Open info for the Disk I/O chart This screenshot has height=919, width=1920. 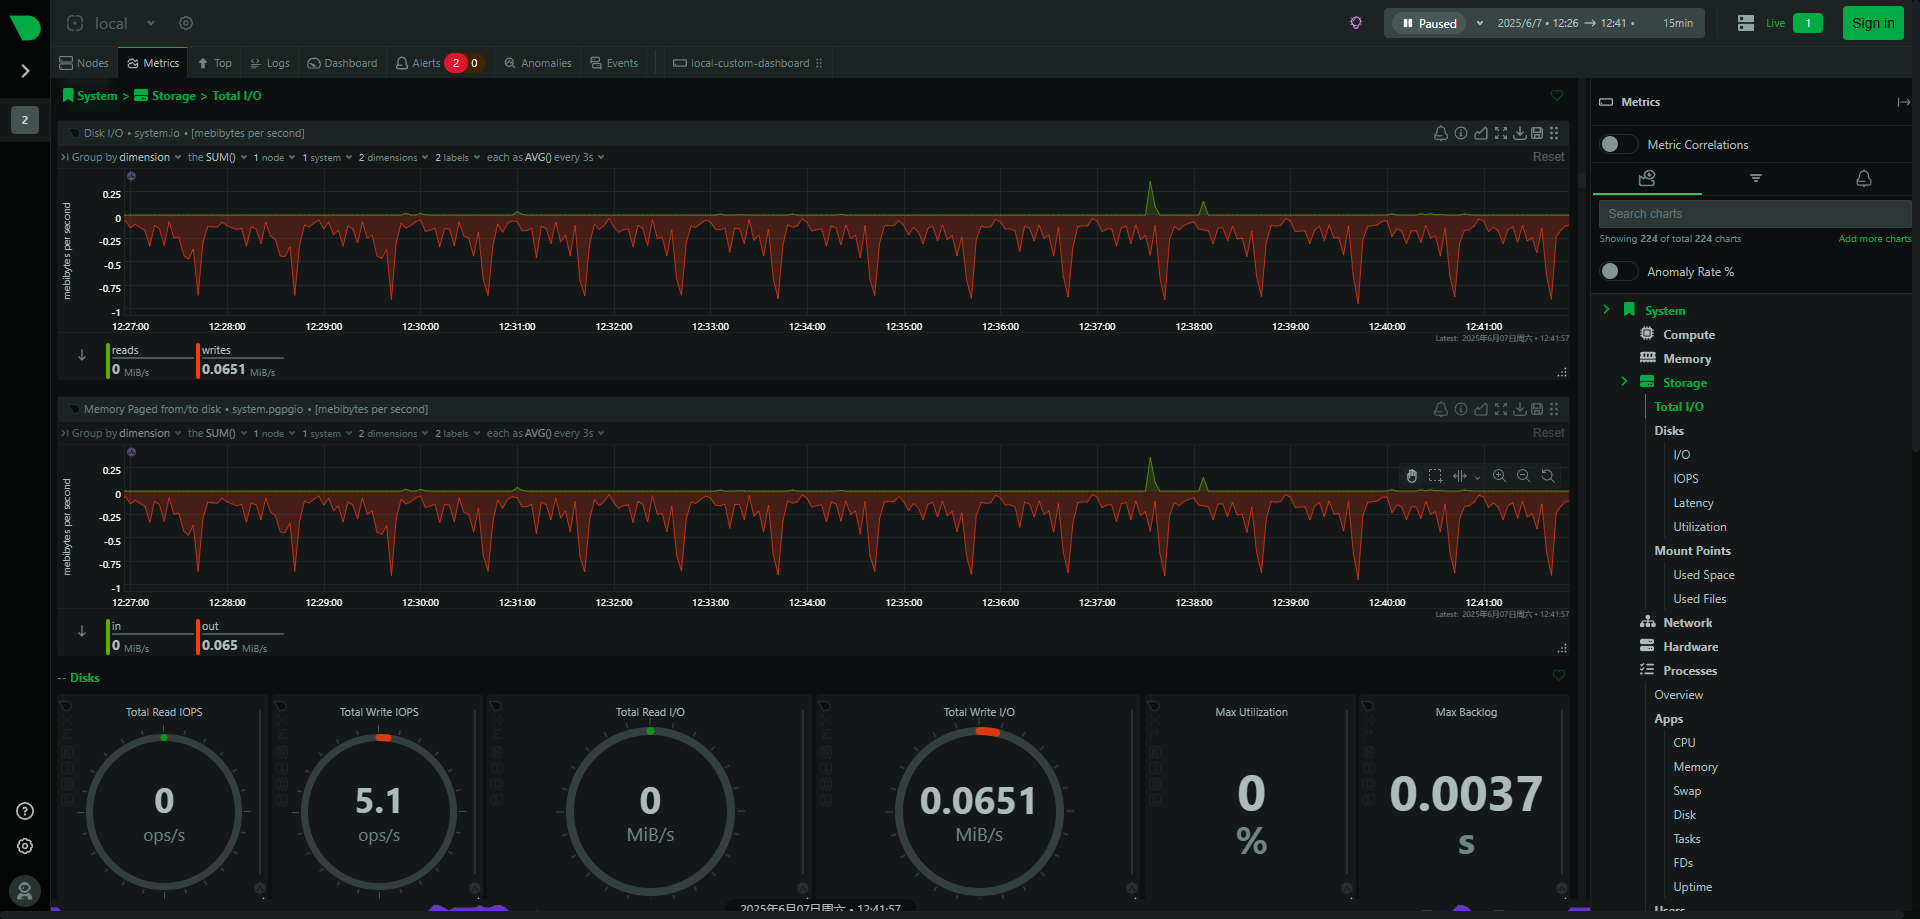[1461, 133]
